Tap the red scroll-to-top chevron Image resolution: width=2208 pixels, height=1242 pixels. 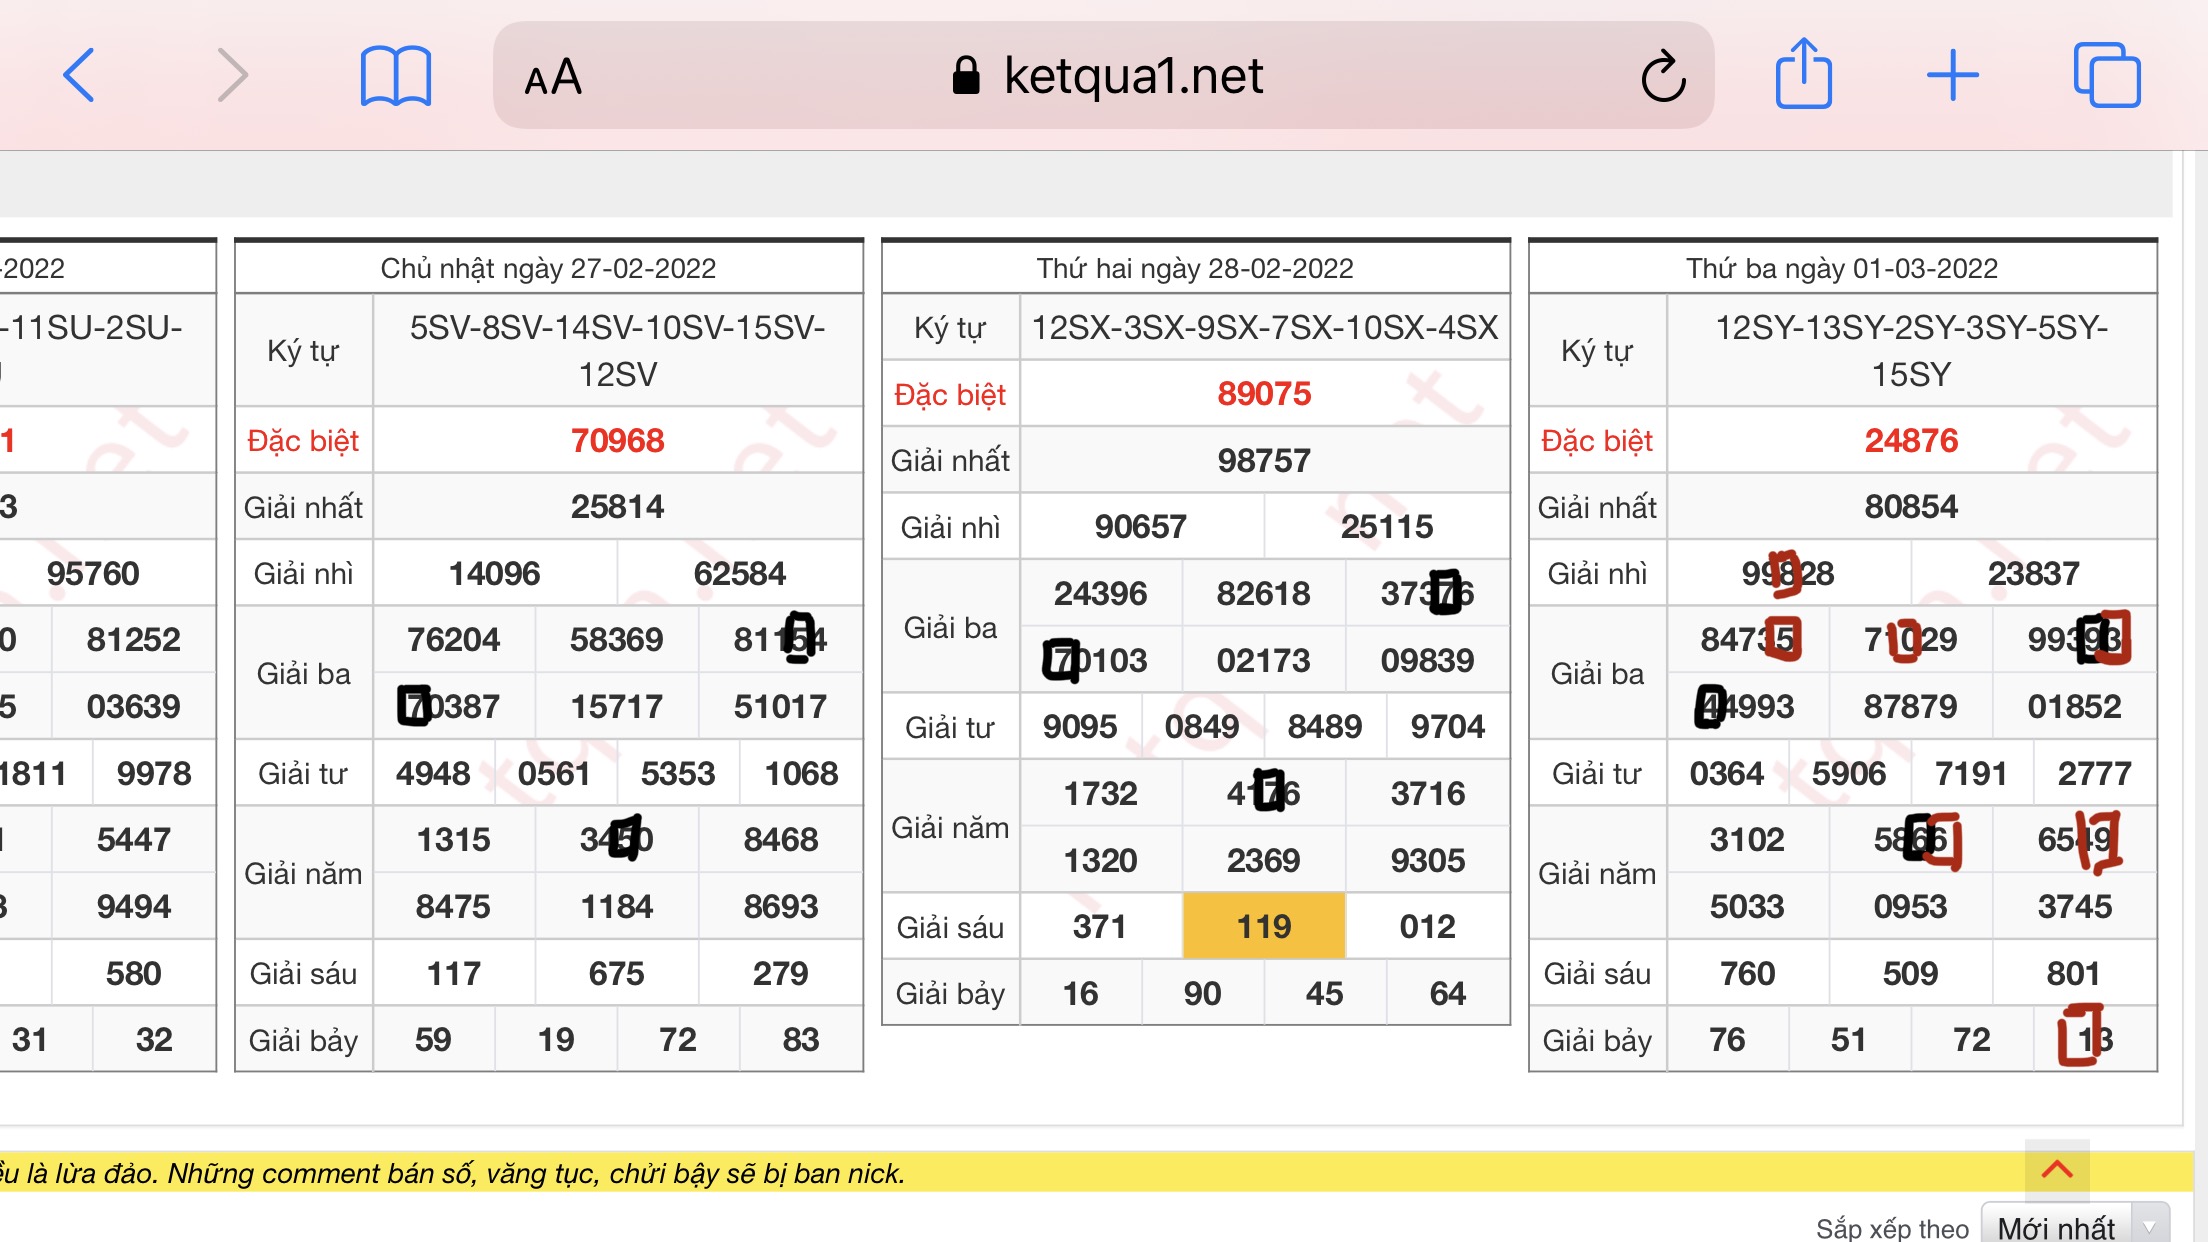[2057, 1169]
